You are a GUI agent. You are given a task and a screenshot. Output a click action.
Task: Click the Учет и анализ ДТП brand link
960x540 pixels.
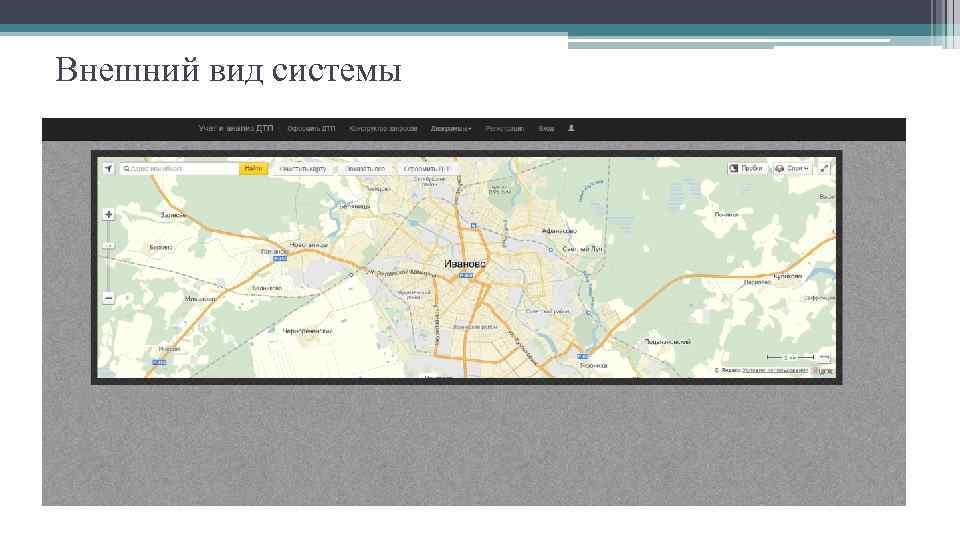click(x=236, y=129)
